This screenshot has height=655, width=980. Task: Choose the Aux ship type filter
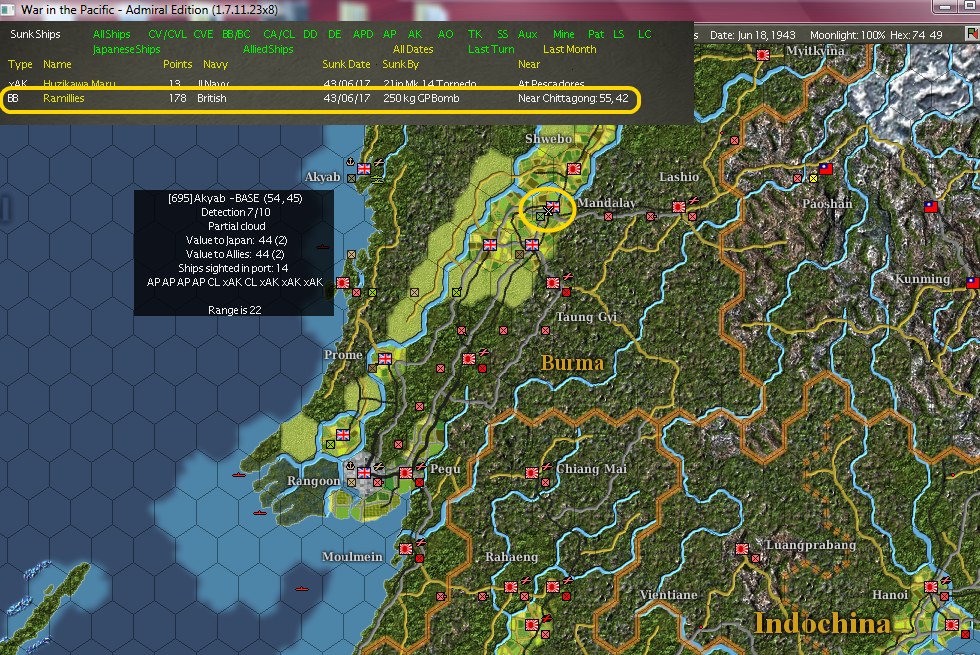pyautogui.click(x=528, y=34)
